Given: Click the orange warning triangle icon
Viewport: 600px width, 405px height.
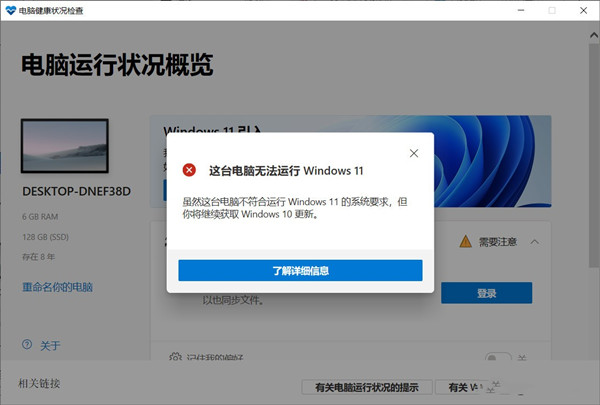Looking at the screenshot, I should tap(465, 242).
